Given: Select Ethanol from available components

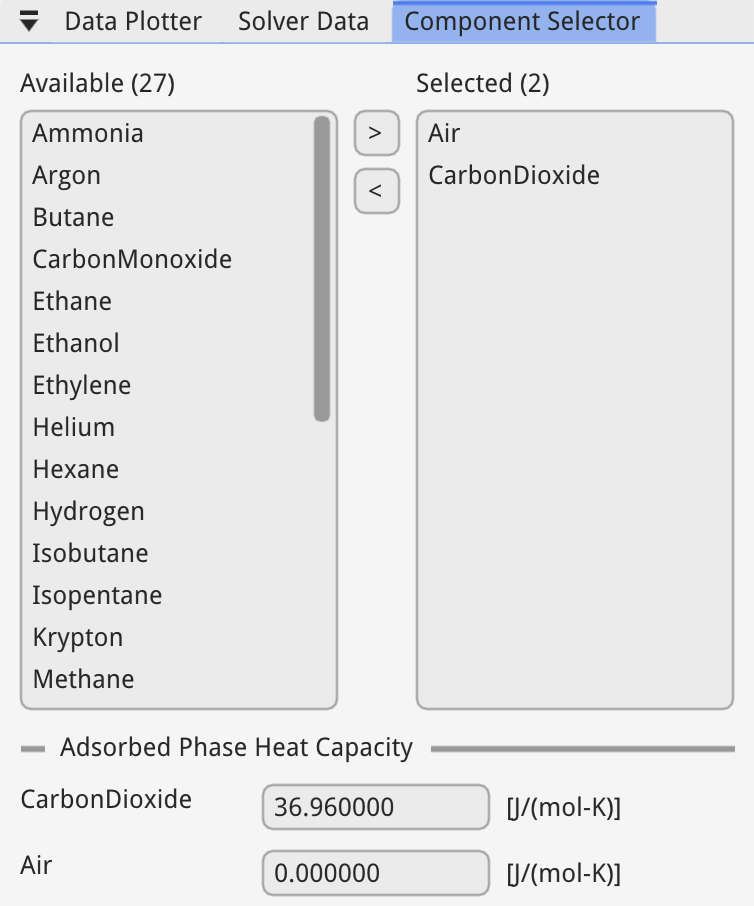Looking at the screenshot, I should coord(76,344).
